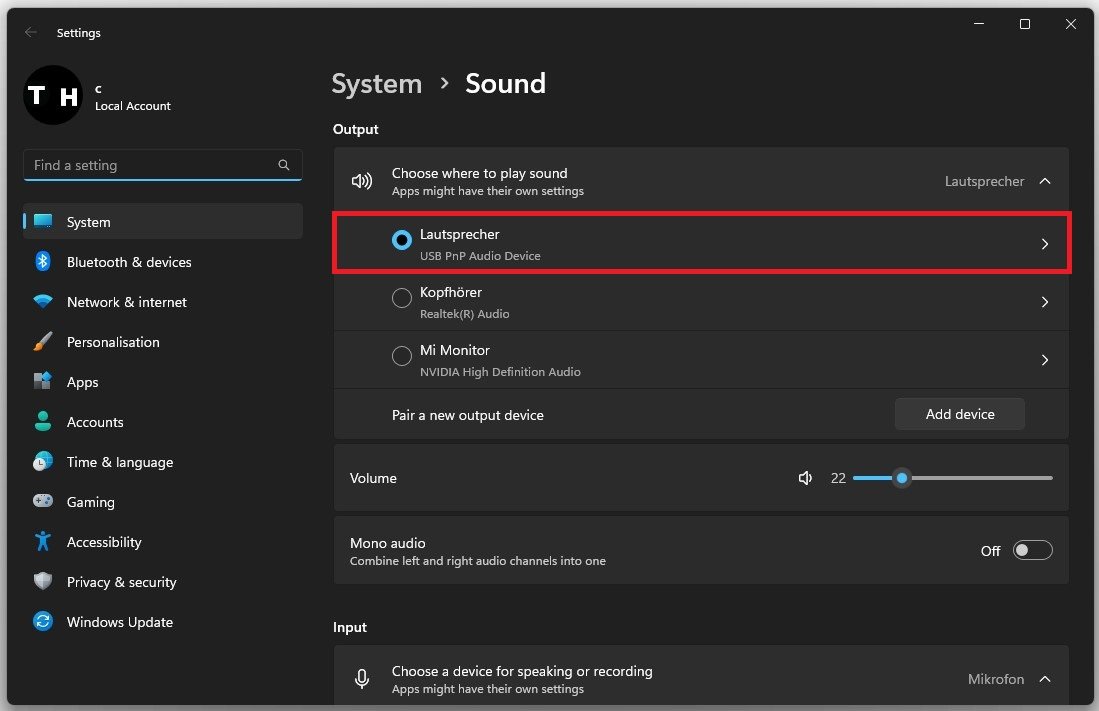Click the Find a setting search box
This screenshot has height=711, width=1099.
(x=150, y=165)
